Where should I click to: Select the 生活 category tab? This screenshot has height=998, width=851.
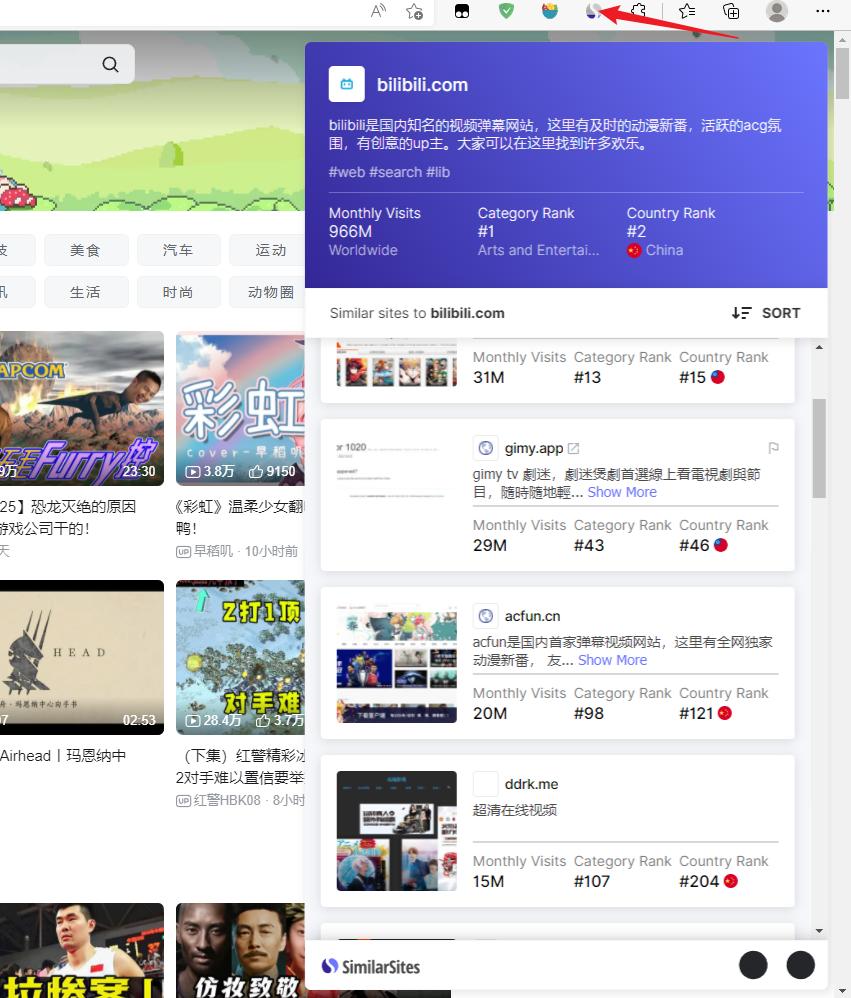[86, 292]
